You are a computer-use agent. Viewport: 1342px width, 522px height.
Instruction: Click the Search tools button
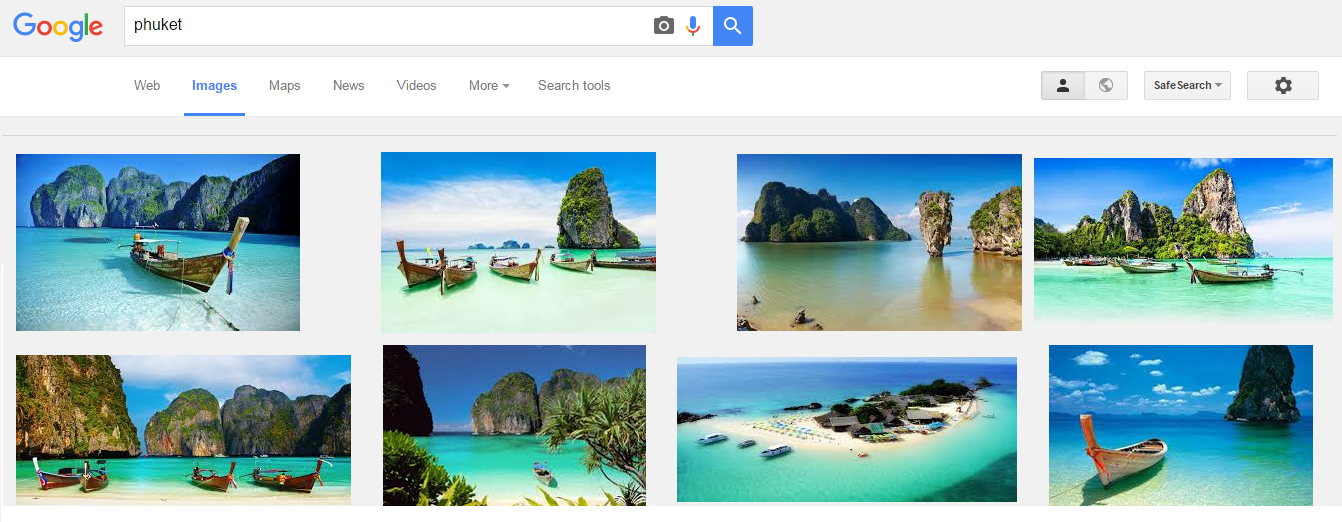click(x=574, y=86)
